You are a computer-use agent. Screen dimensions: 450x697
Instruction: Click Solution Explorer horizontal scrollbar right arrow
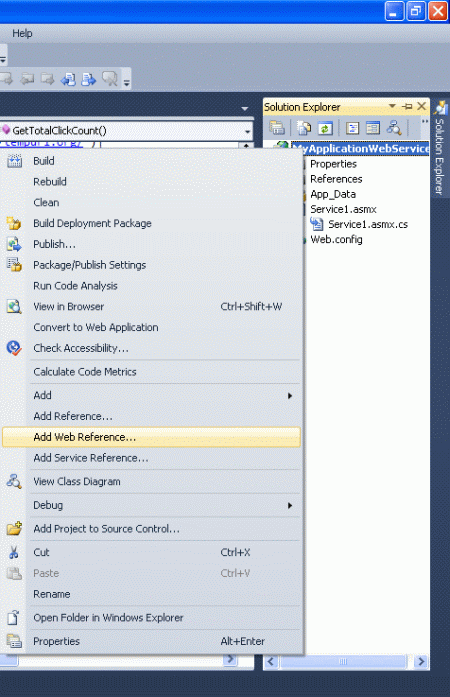click(421, 661)
